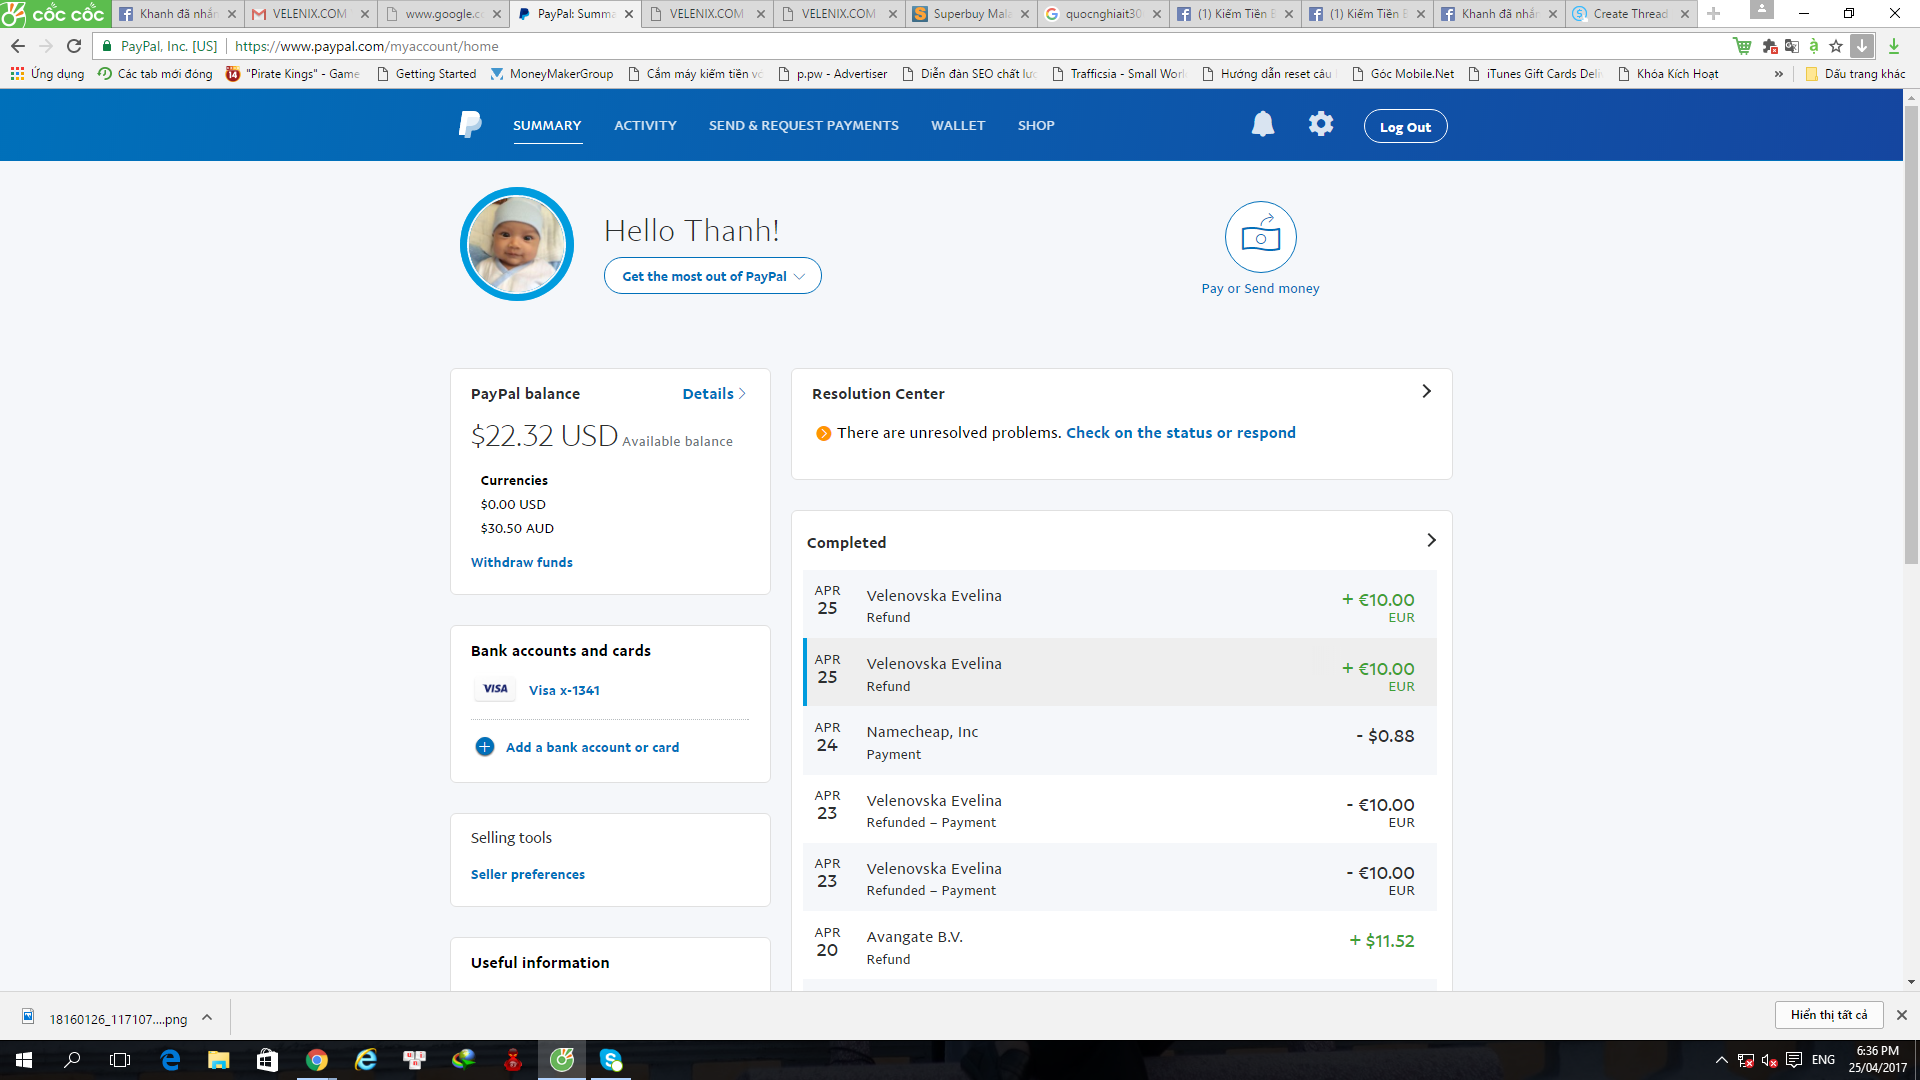The image size is (1920, 1080).
Task: Click the profile photo thumbnail
Action: 517,244
